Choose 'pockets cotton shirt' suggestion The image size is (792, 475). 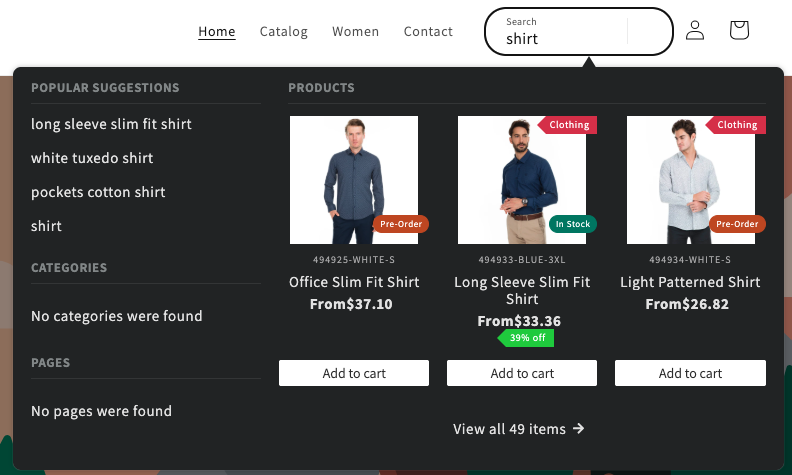pyautogui.click(x=98, y=192)
